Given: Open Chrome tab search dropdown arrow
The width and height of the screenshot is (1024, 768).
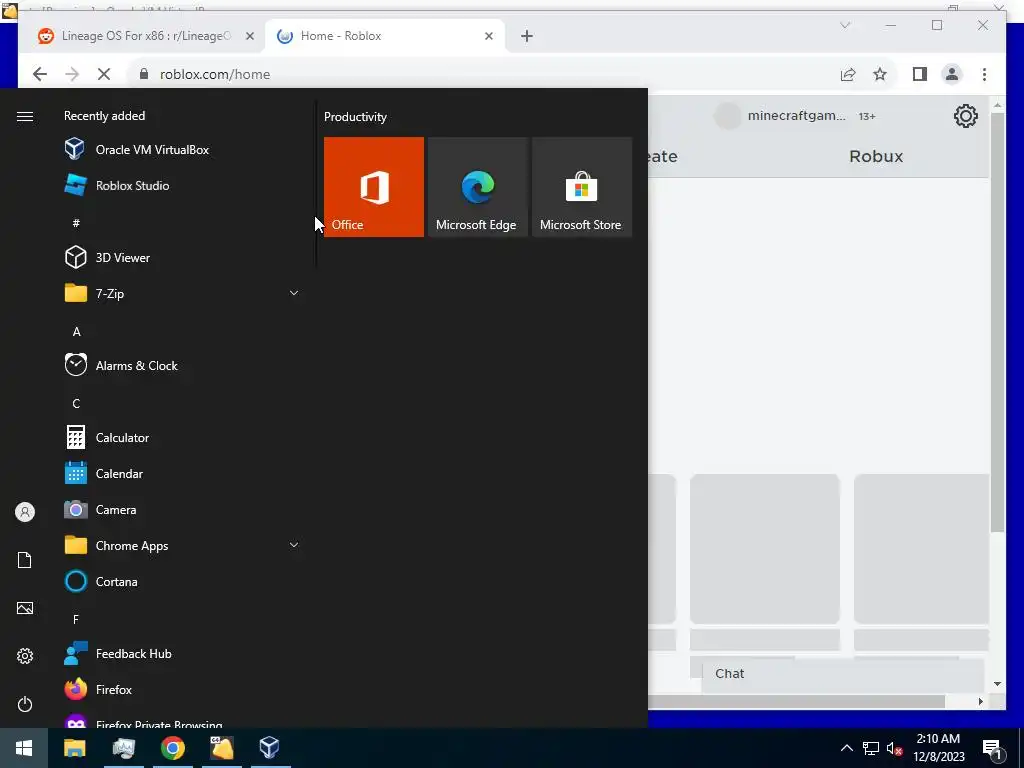Looking at the screenshot, I should [x=845, y=25].
